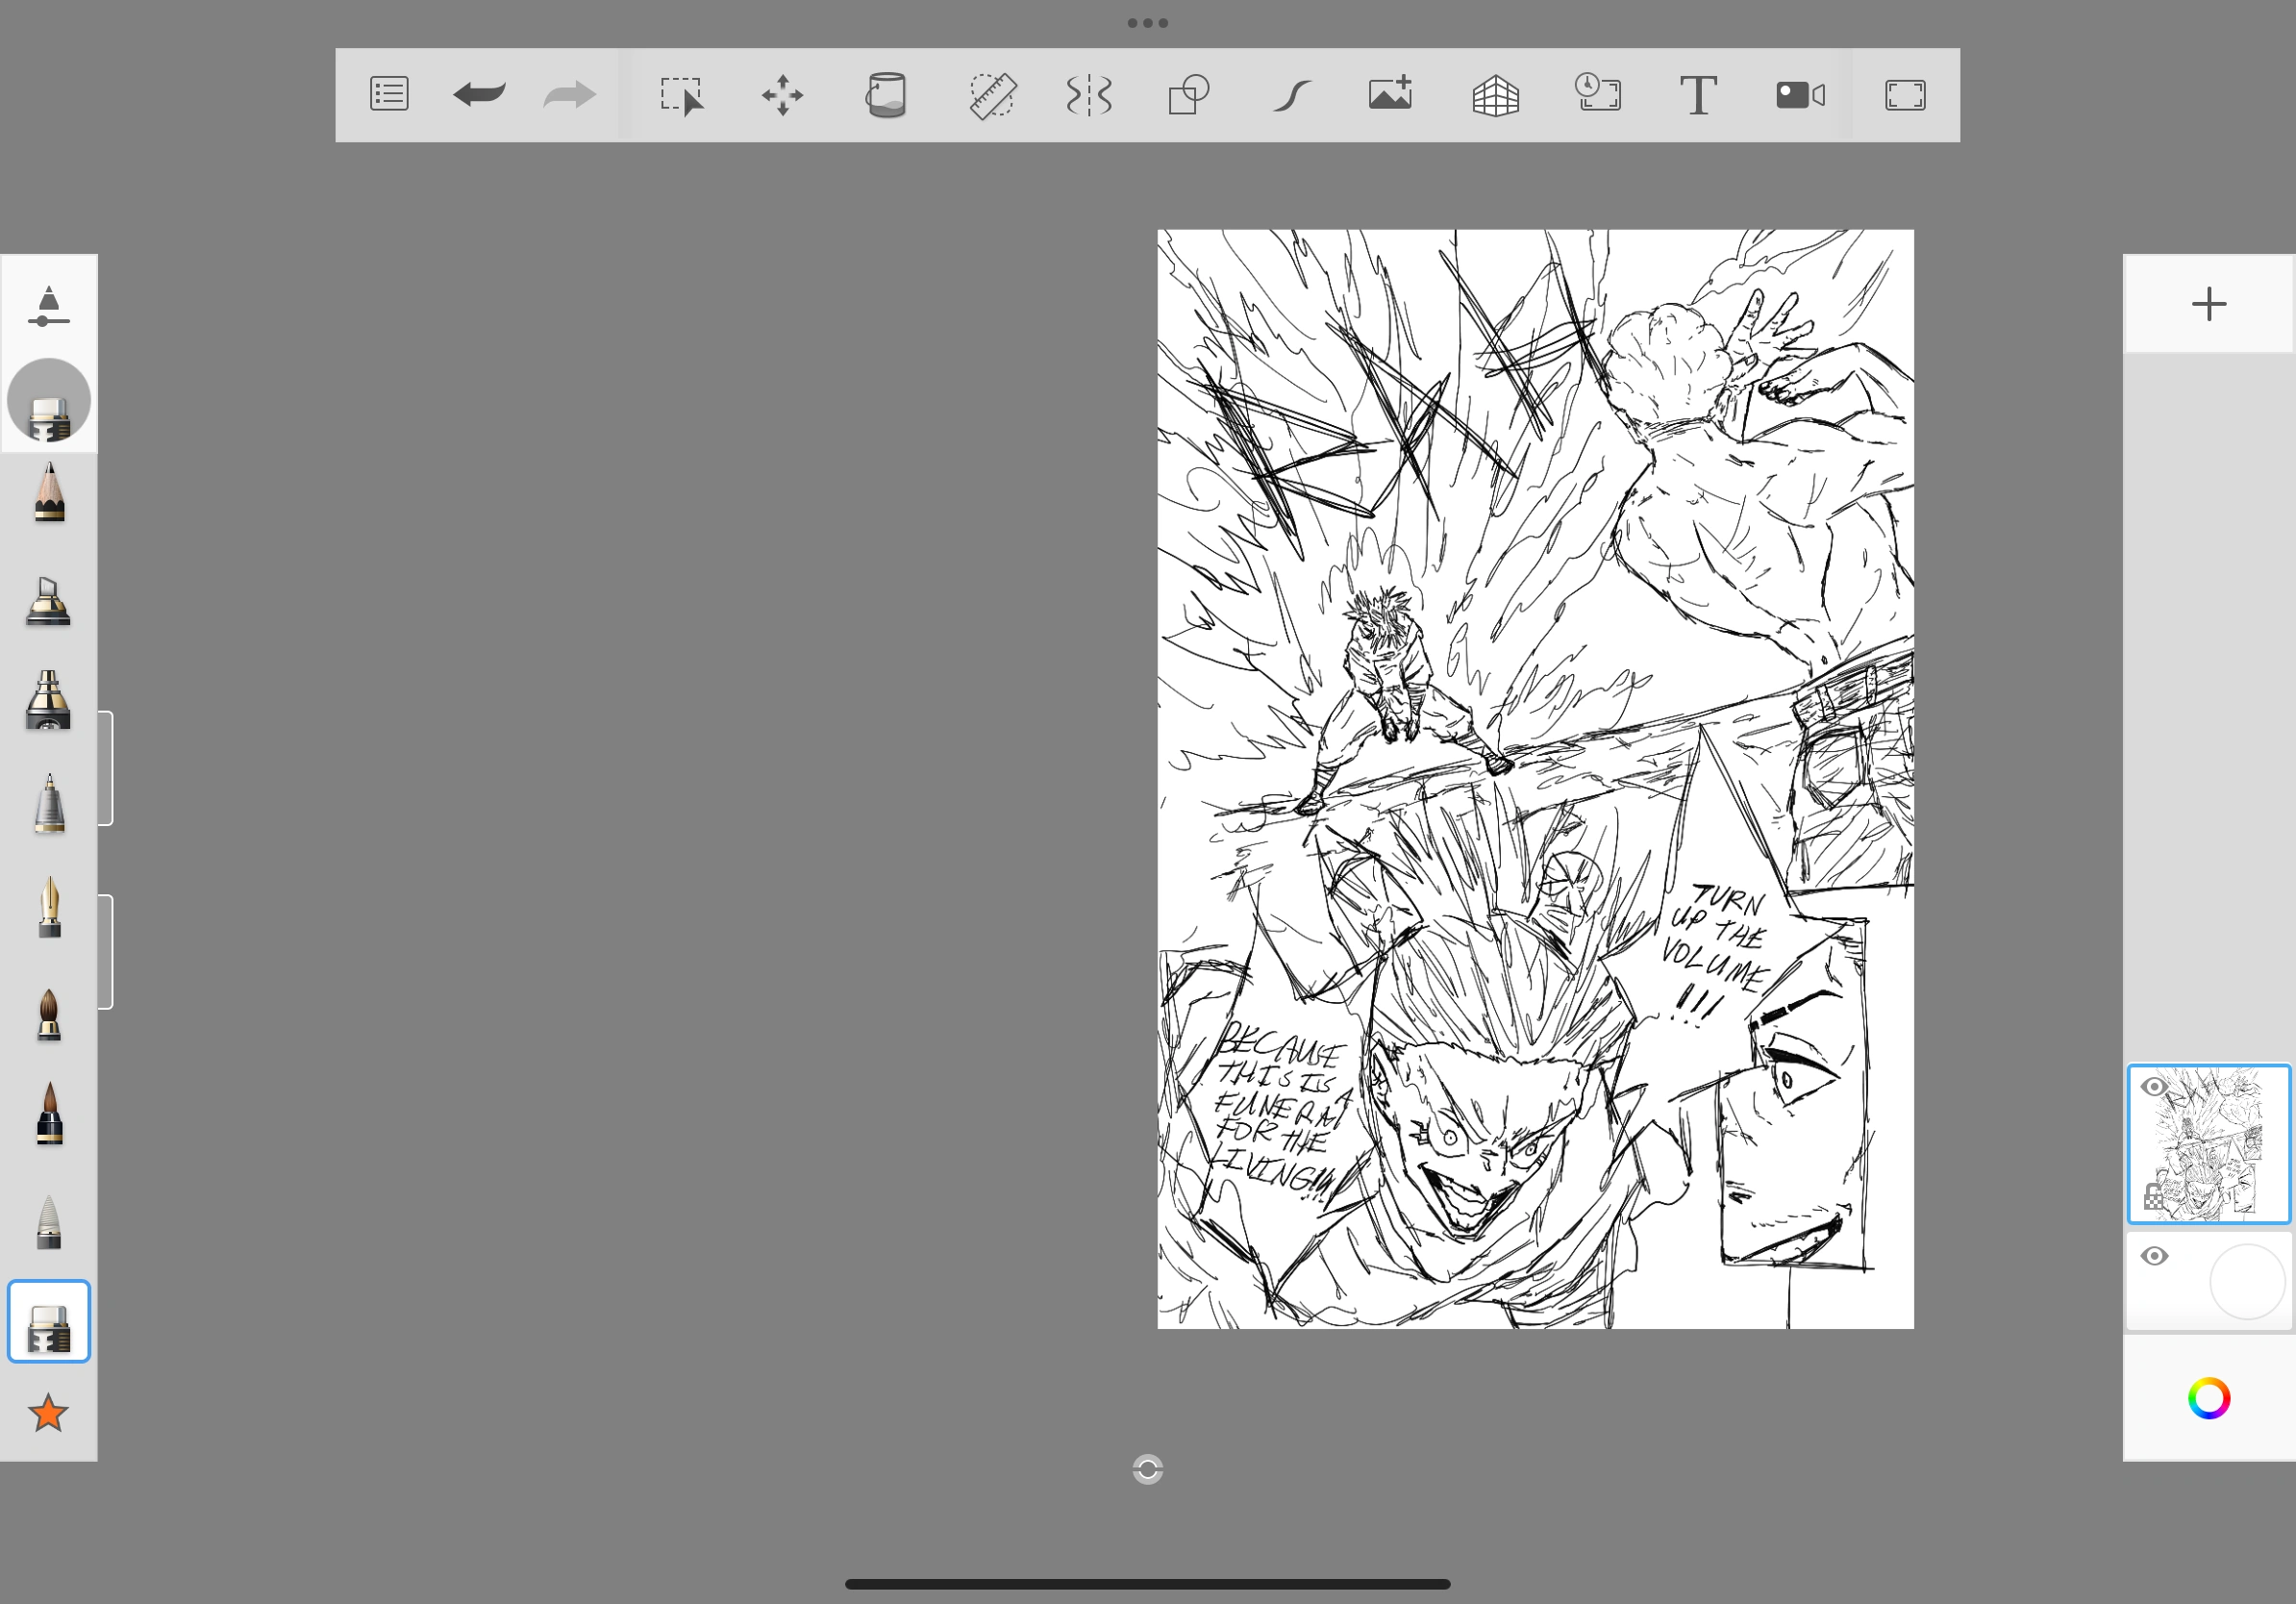This screenshot has height=1604, width=2296.
Task: Choose the Text tool
Action: pos(1697,96)
